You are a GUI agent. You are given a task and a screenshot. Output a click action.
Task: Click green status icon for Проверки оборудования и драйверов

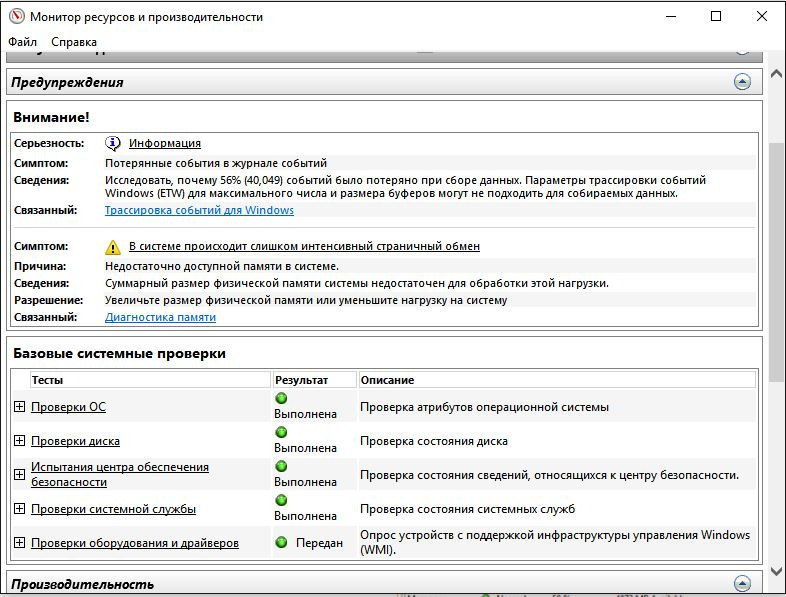click(x=281, y=543)
